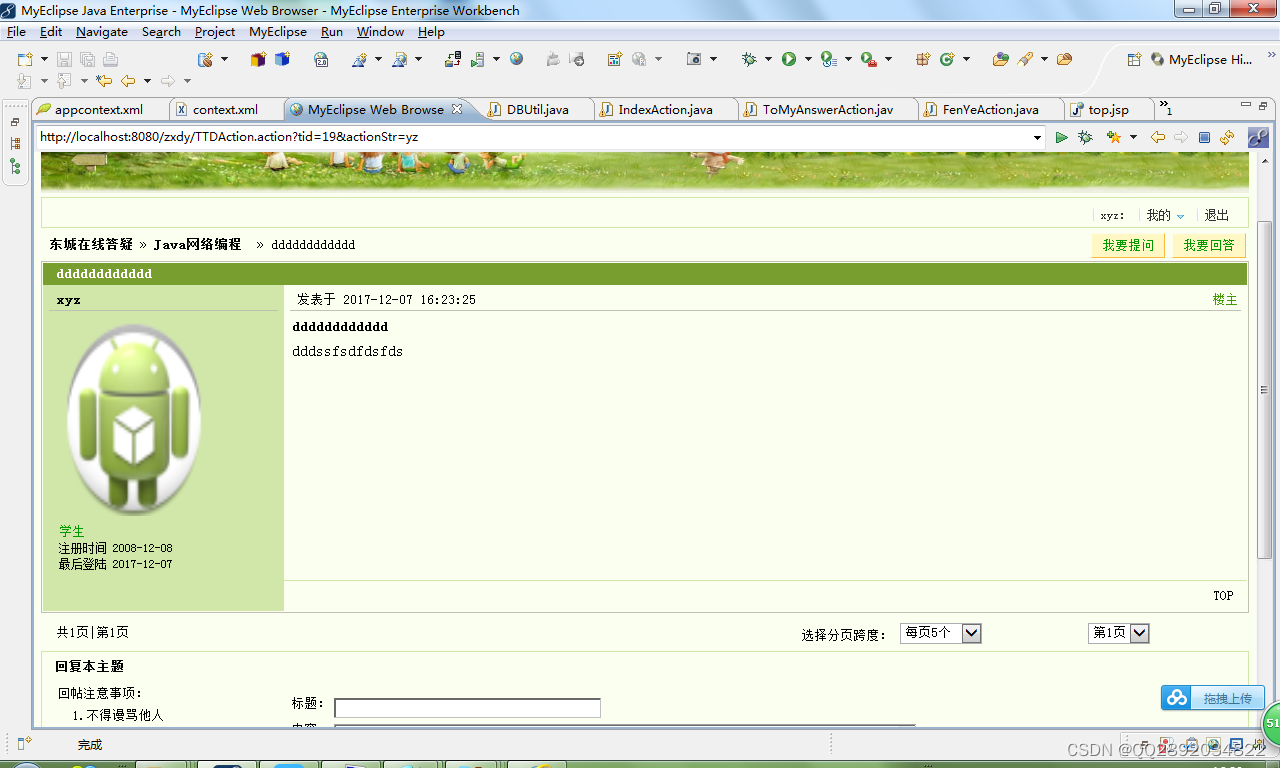Click inside the 标题 title input field
Viewport: 1280px width, 768px height.
(467, 707)
